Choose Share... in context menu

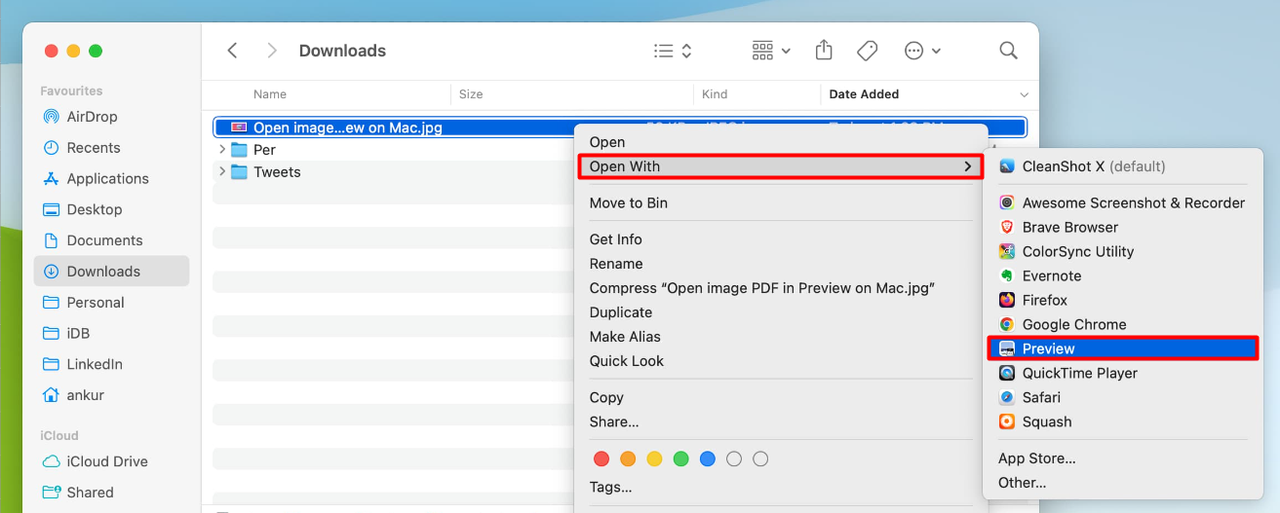[x=781, y=421]
